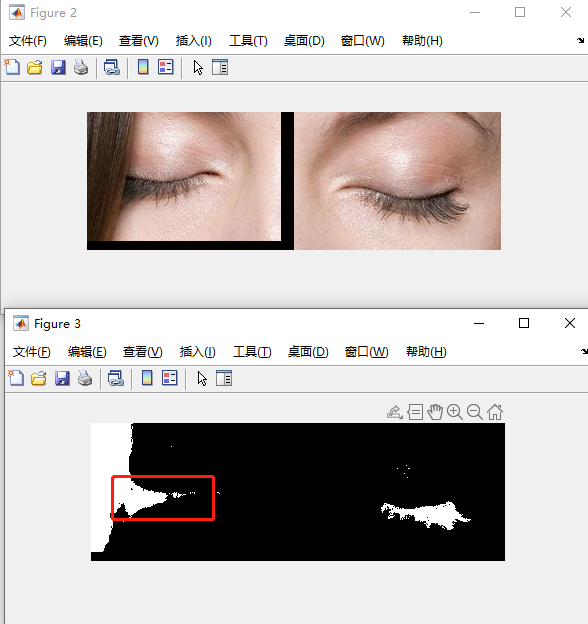Open 桌面(D) menu in Figure 2
This screenshot has width=588, height=624.
click(304, 41)
